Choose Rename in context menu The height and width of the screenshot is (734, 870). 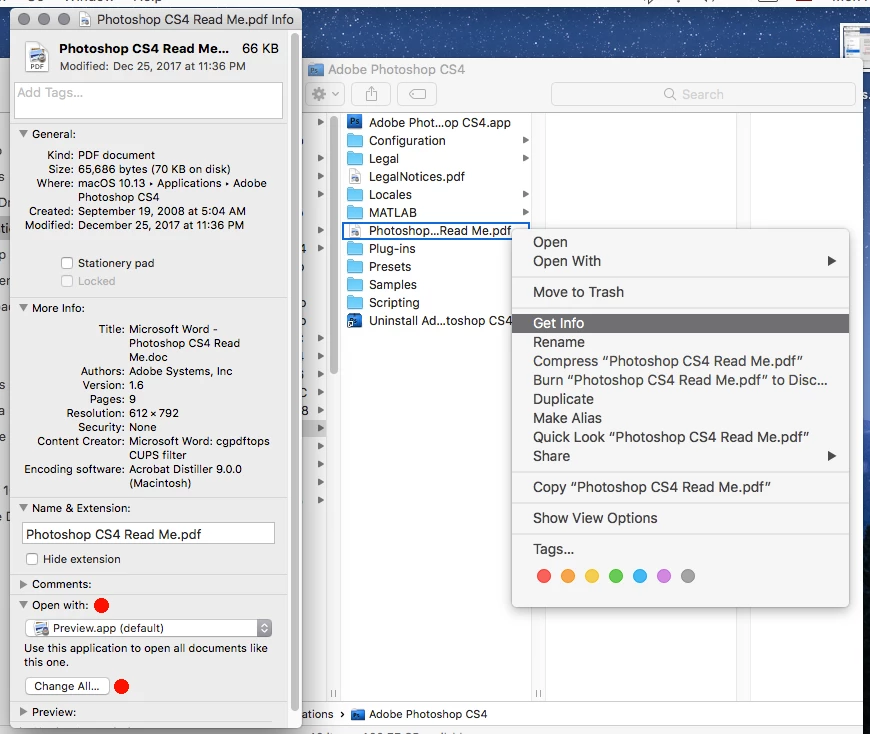pos(680,342)
